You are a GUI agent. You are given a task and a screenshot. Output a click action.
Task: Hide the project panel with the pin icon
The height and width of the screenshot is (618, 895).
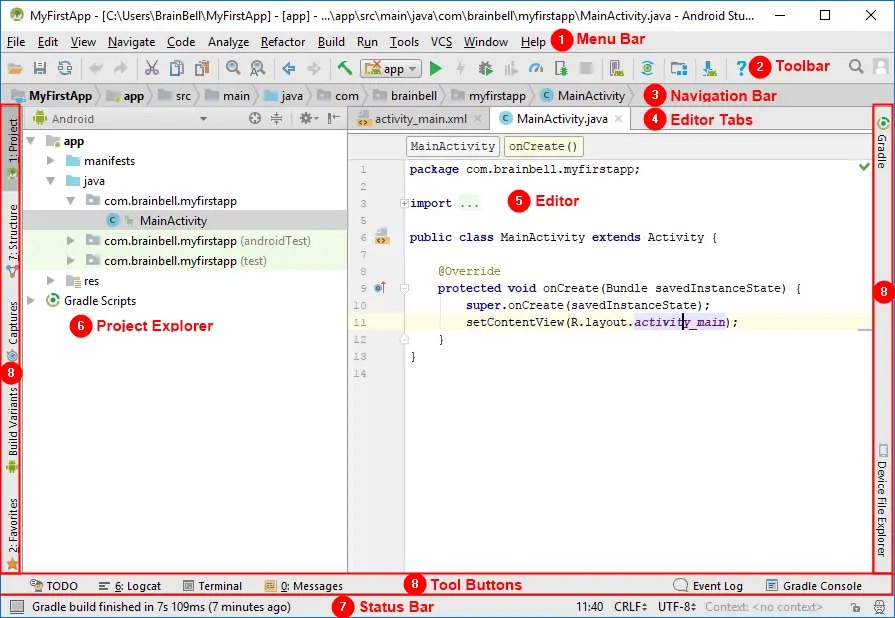pyautogui.click(x=334, y=119)
